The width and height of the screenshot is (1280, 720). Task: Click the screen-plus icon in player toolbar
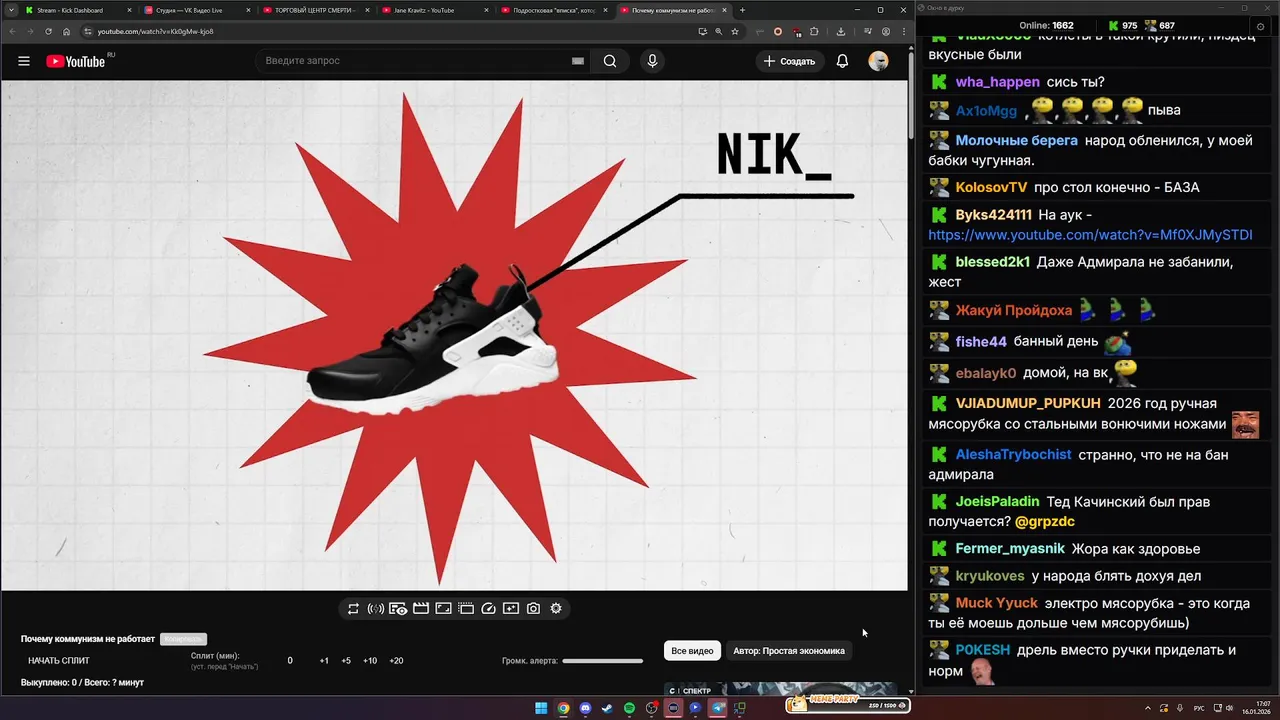pos(511,608)
